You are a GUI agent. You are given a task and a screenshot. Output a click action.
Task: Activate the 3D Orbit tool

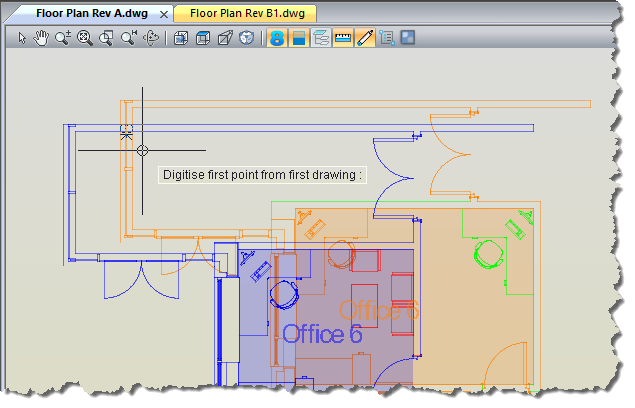coord(151,38)
